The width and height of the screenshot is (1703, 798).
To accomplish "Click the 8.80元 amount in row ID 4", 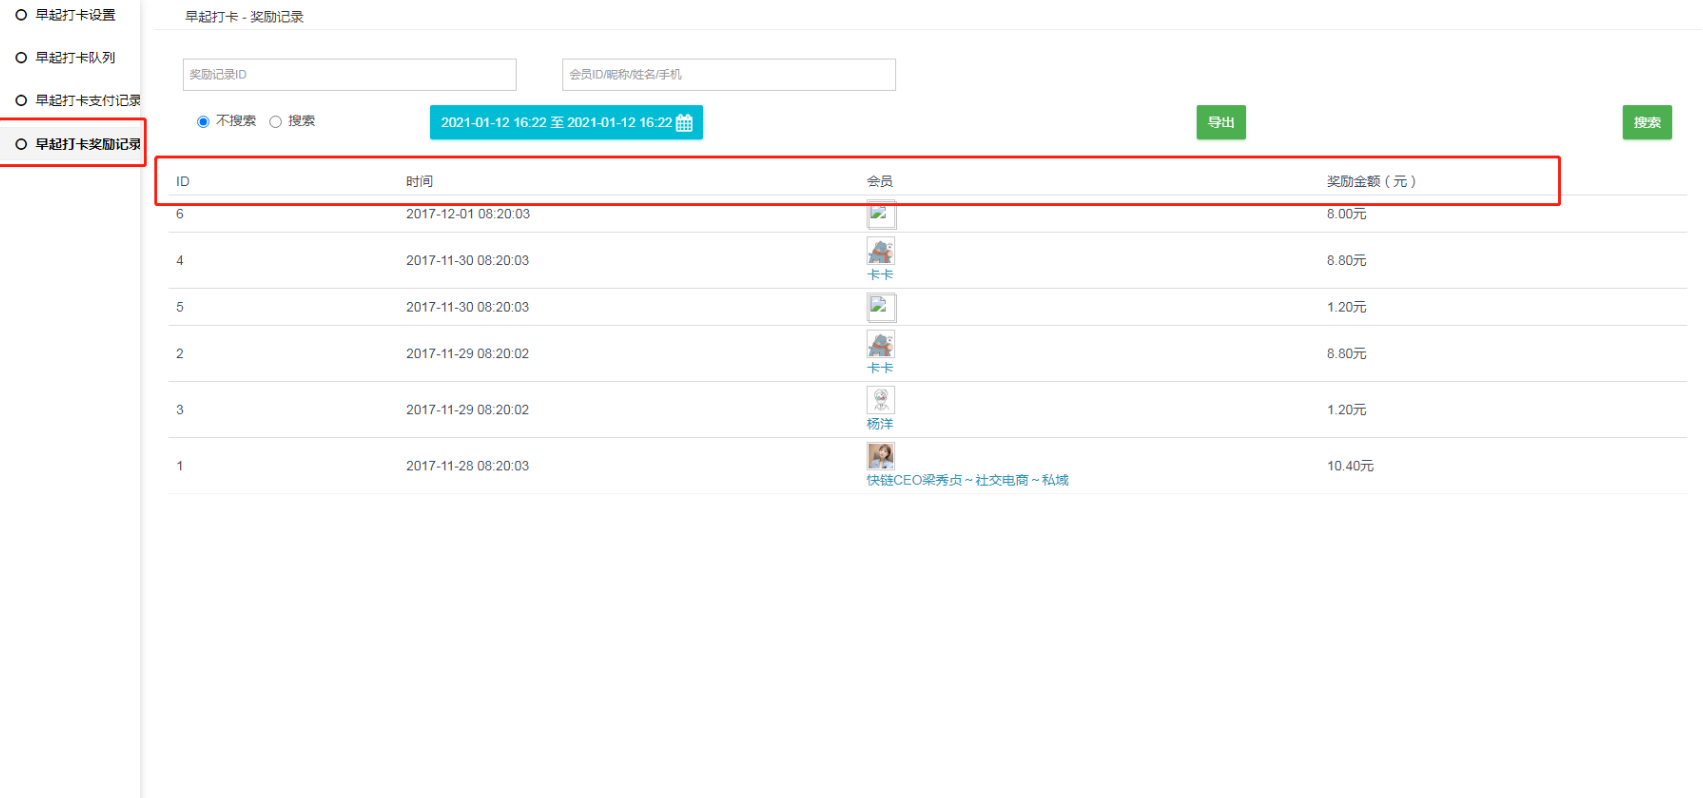I will coord(1347,261).
